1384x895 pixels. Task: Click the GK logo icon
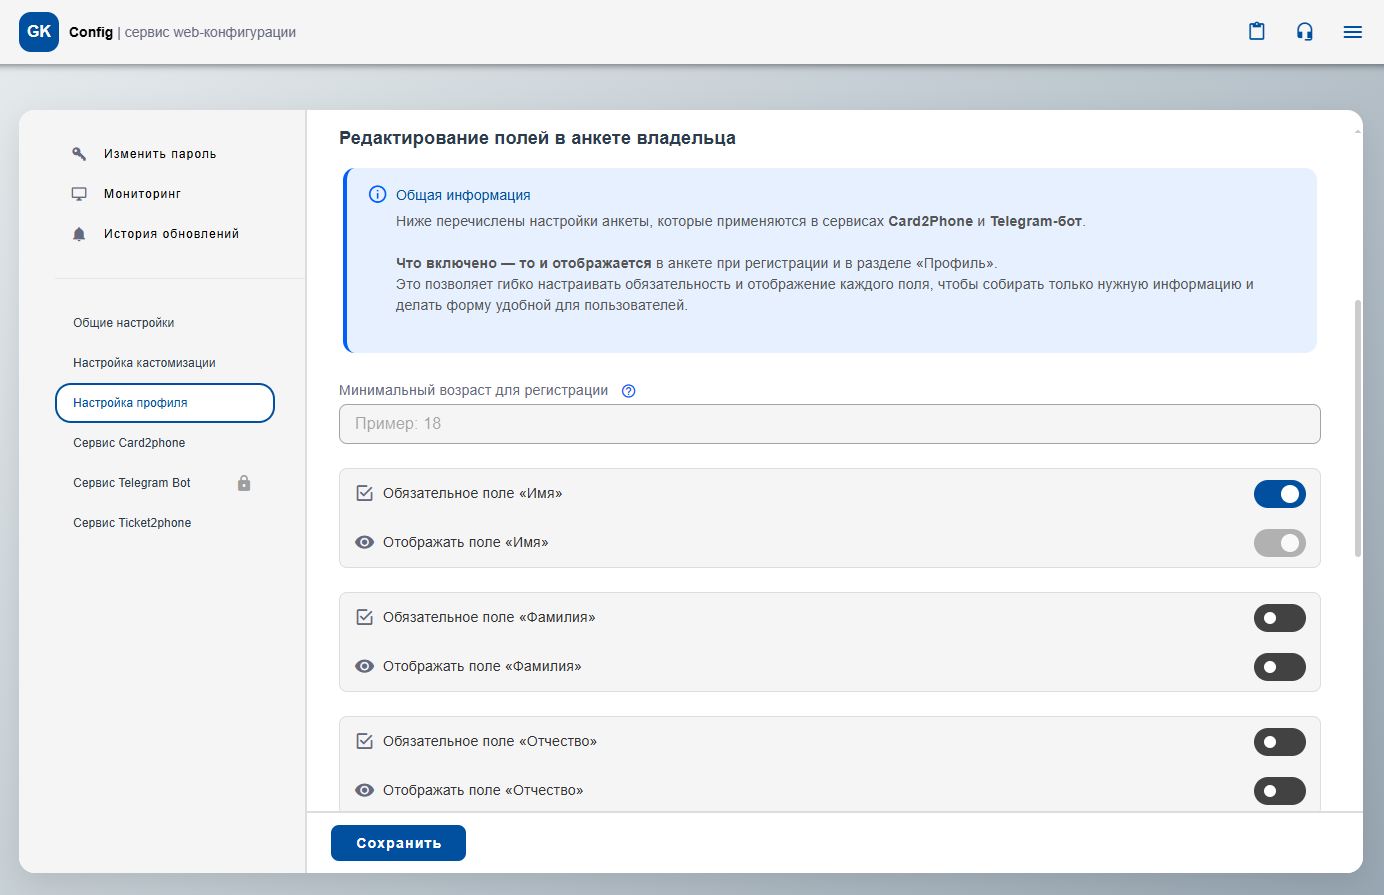click(x=39, y=32)
